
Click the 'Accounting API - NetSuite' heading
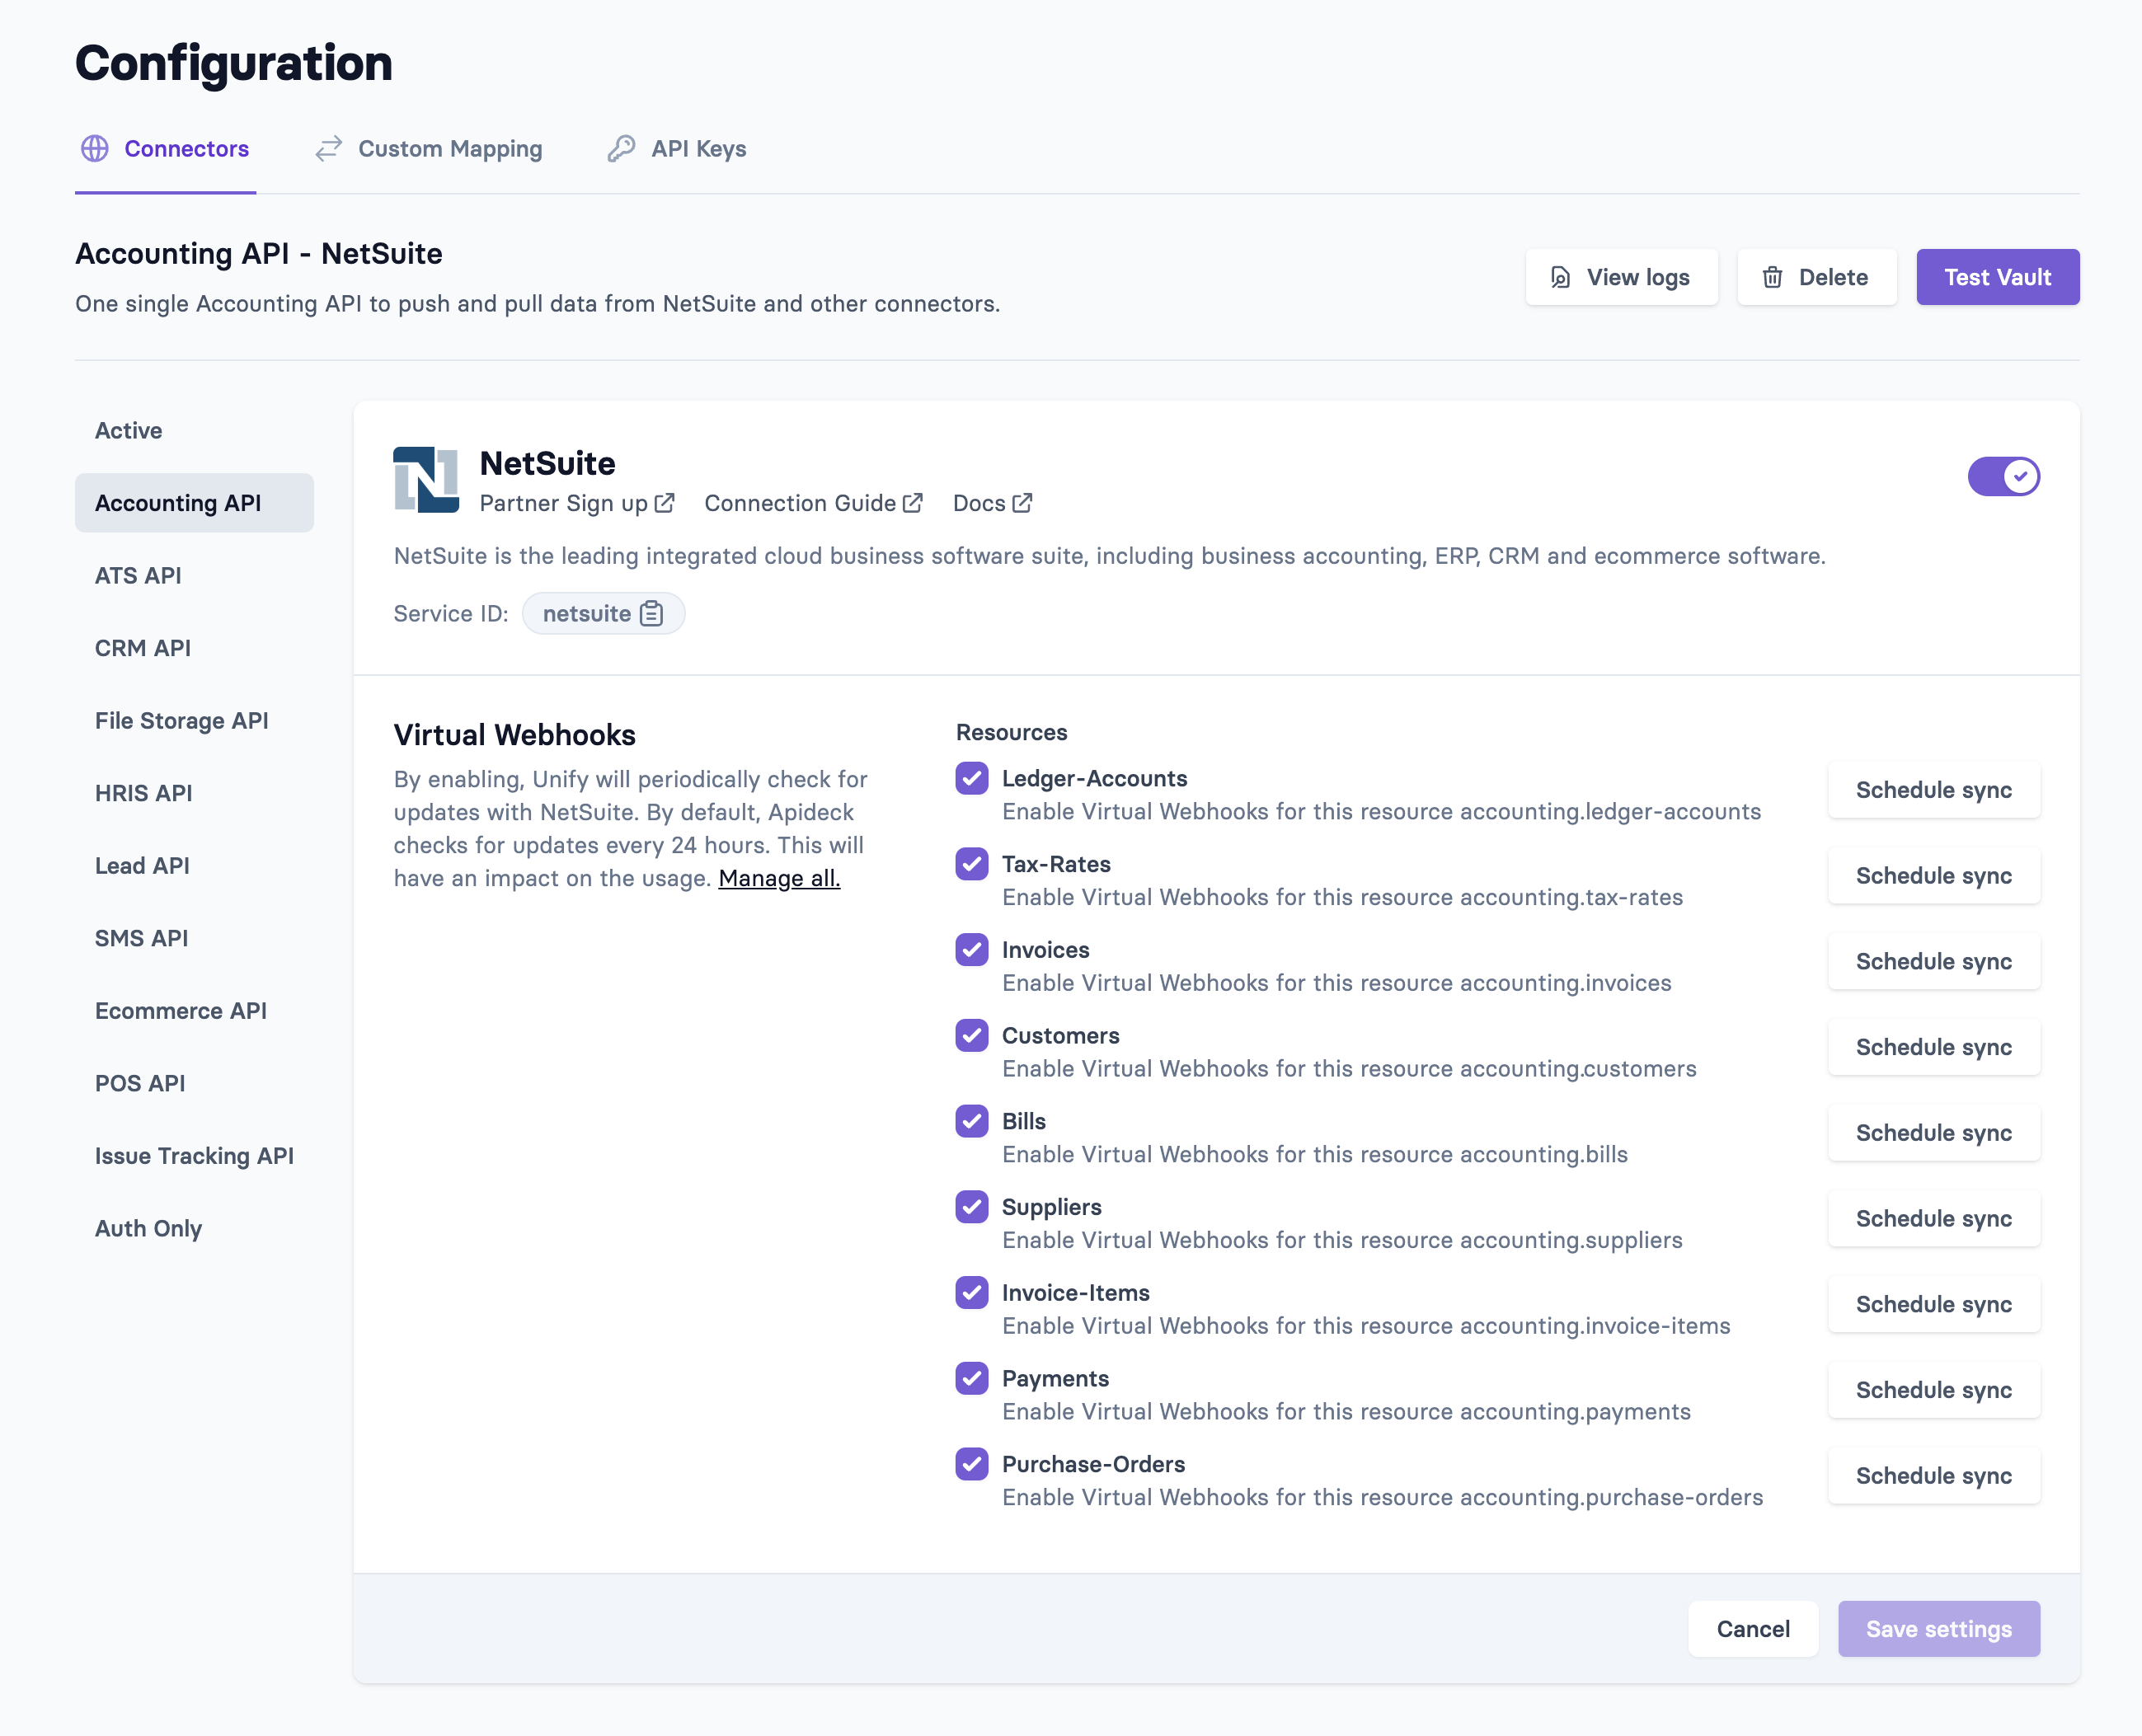point(259,253)
